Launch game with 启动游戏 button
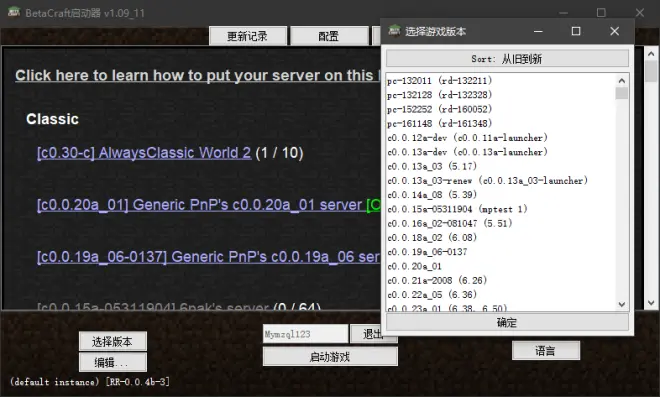 [x=330, y=357]
